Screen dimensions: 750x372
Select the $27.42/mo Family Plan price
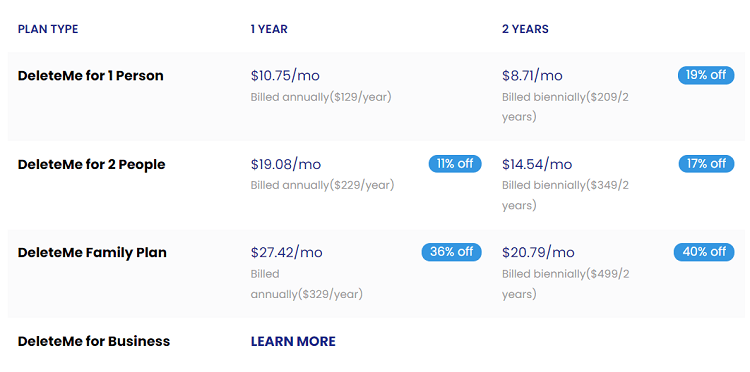tap(287, 252)
